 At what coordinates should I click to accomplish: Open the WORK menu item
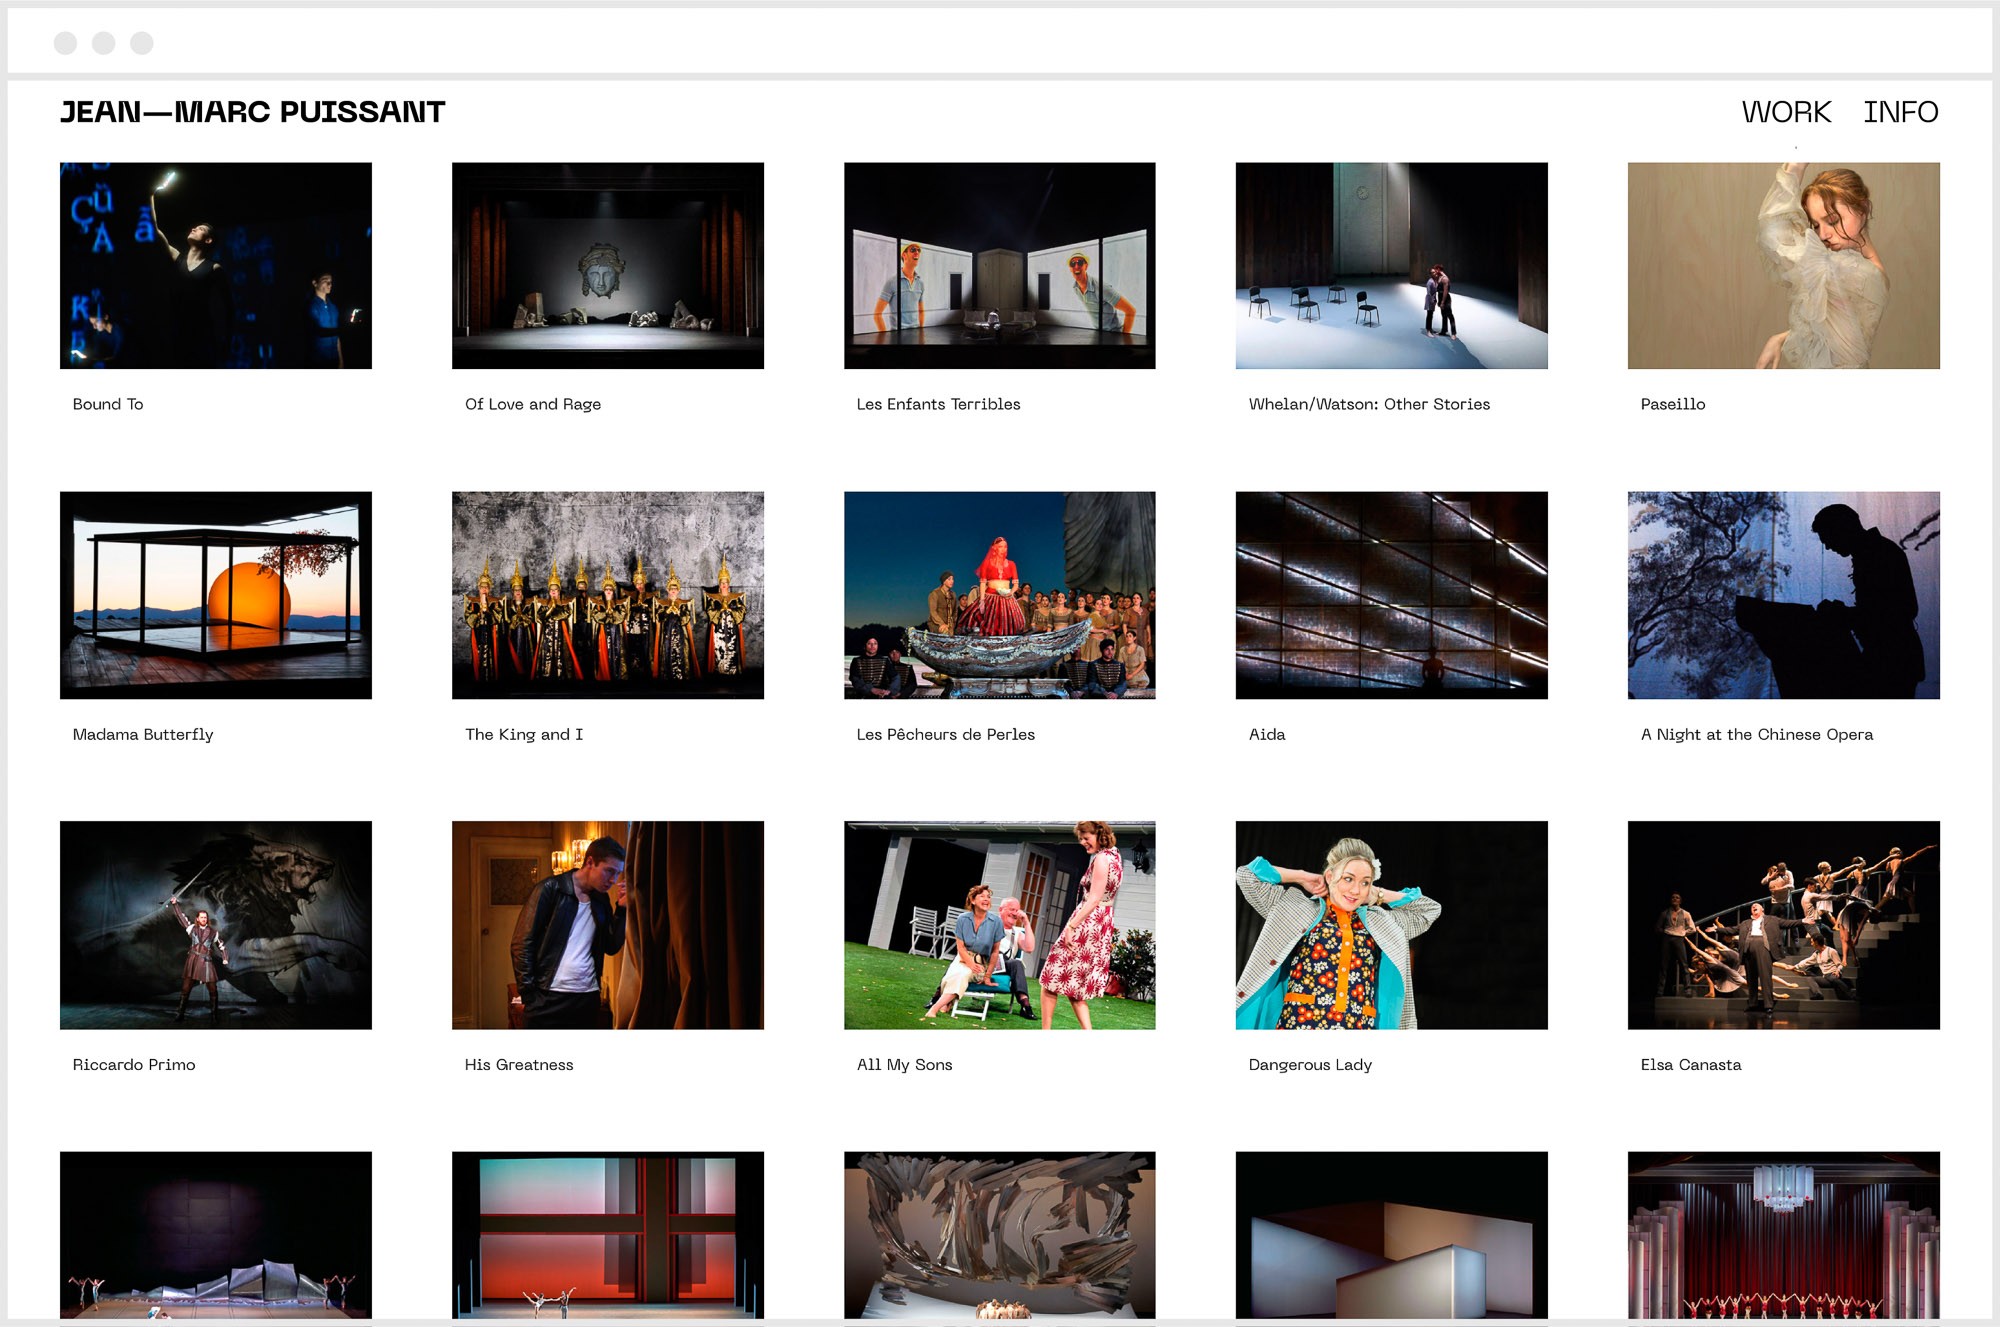1786,112
